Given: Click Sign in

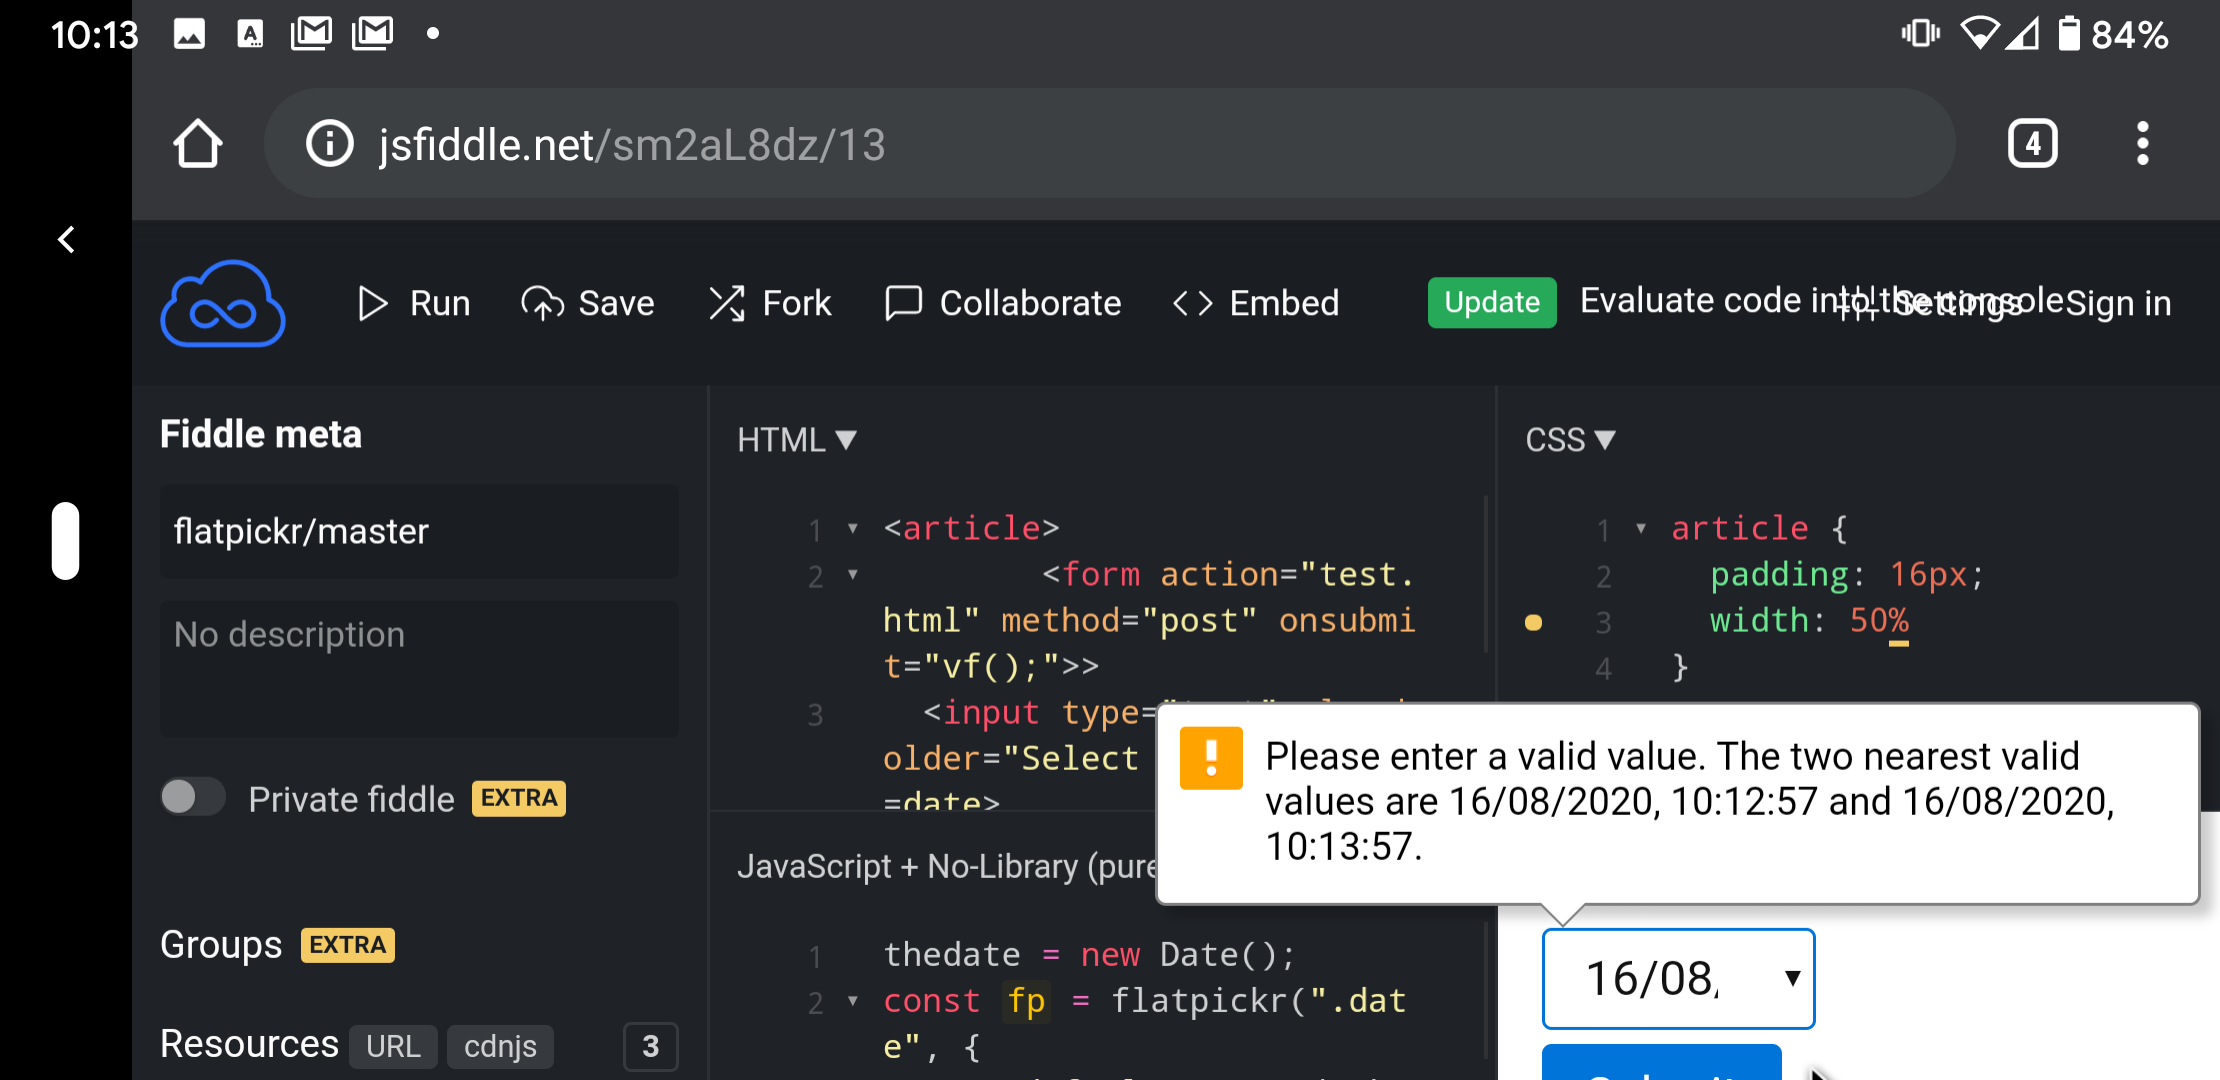Looking at the screenshot, I should point(2119,303).
